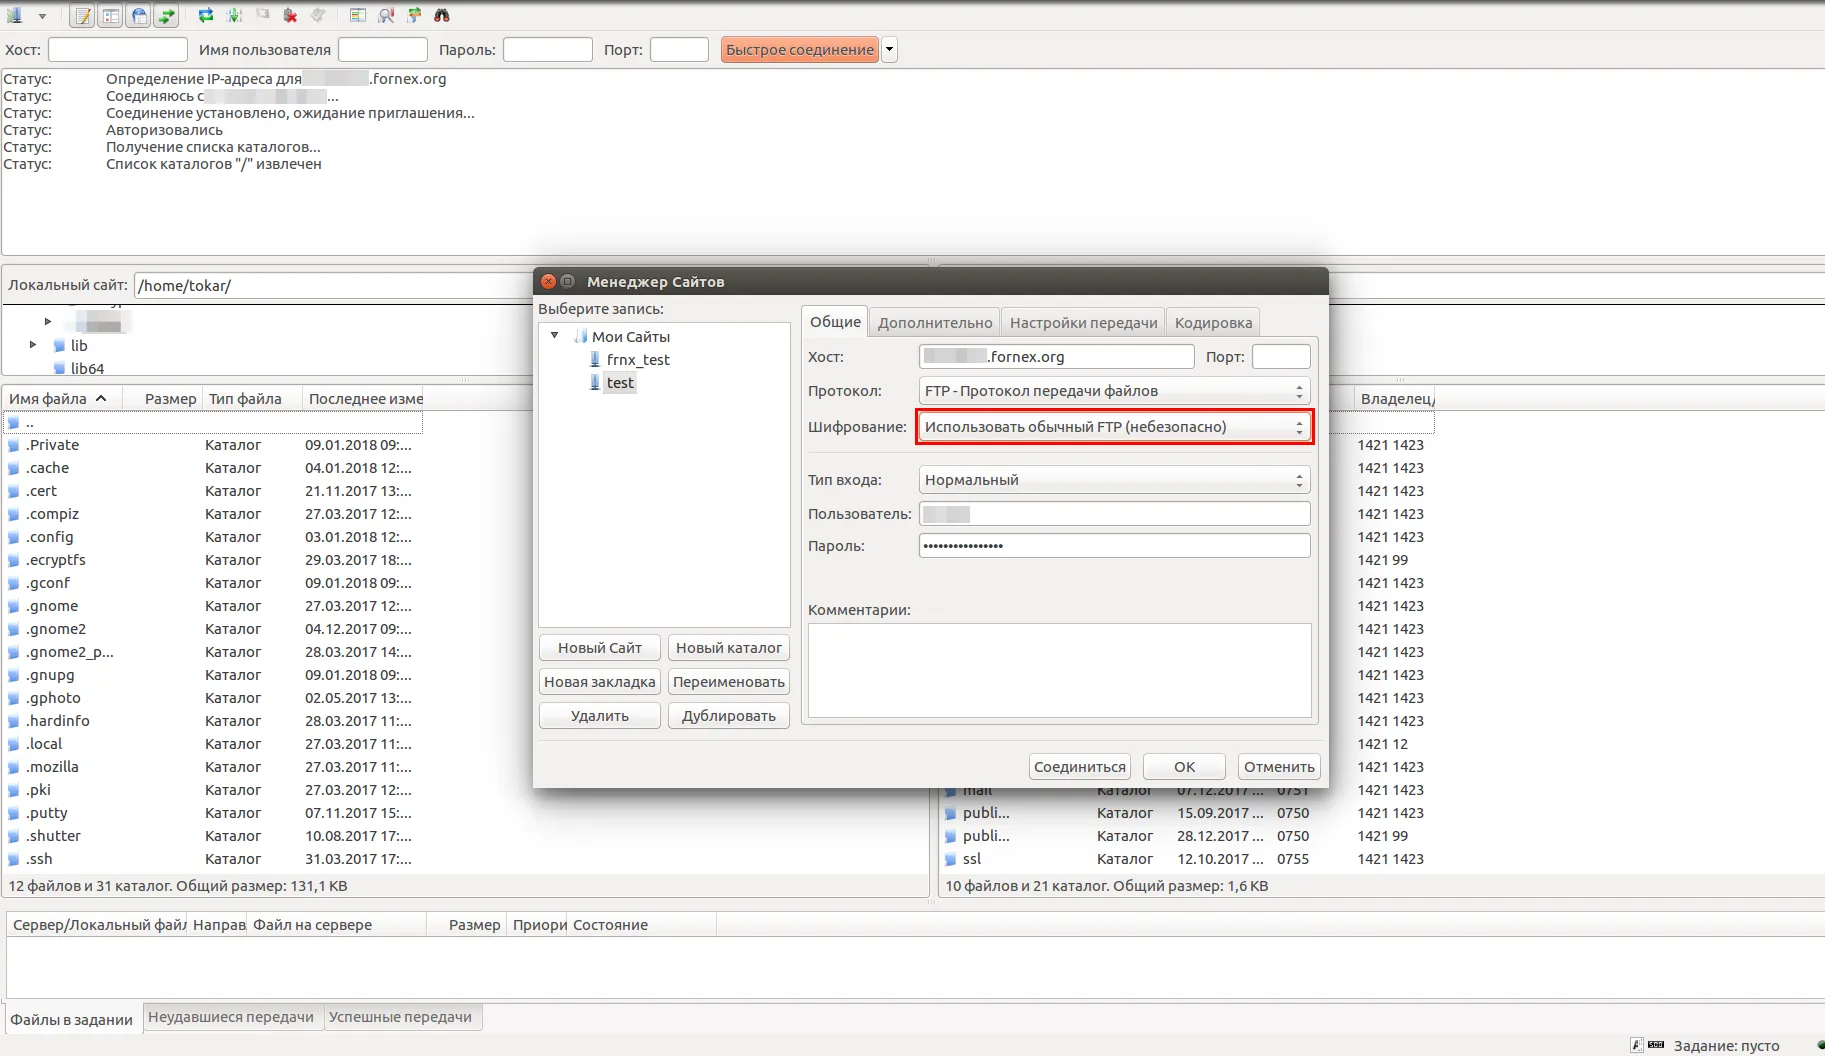1825x1056 pixels.
Task: Open the Неудавшиеся передачи tab
Action: click(x=232, y=1016)
